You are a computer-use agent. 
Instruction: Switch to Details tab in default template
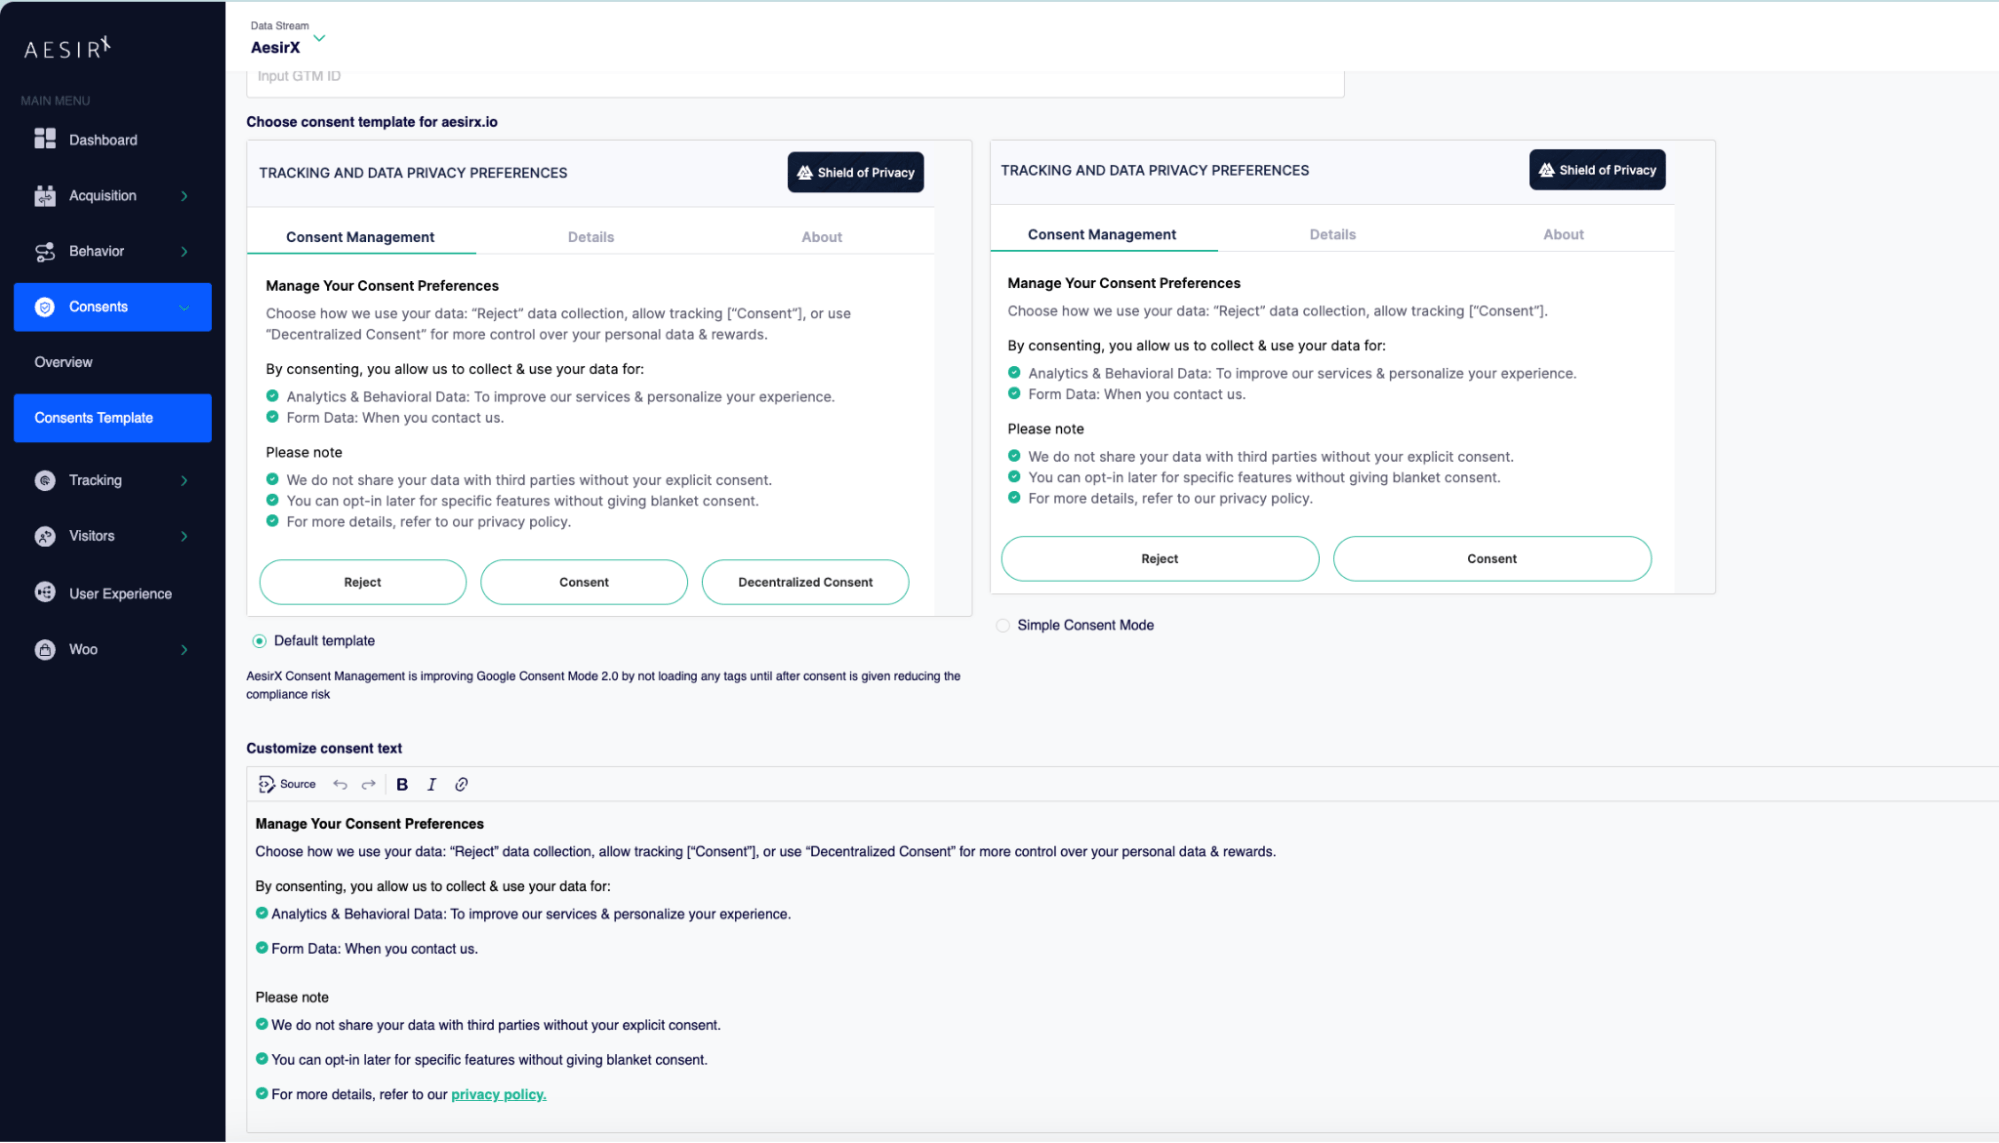590,237
